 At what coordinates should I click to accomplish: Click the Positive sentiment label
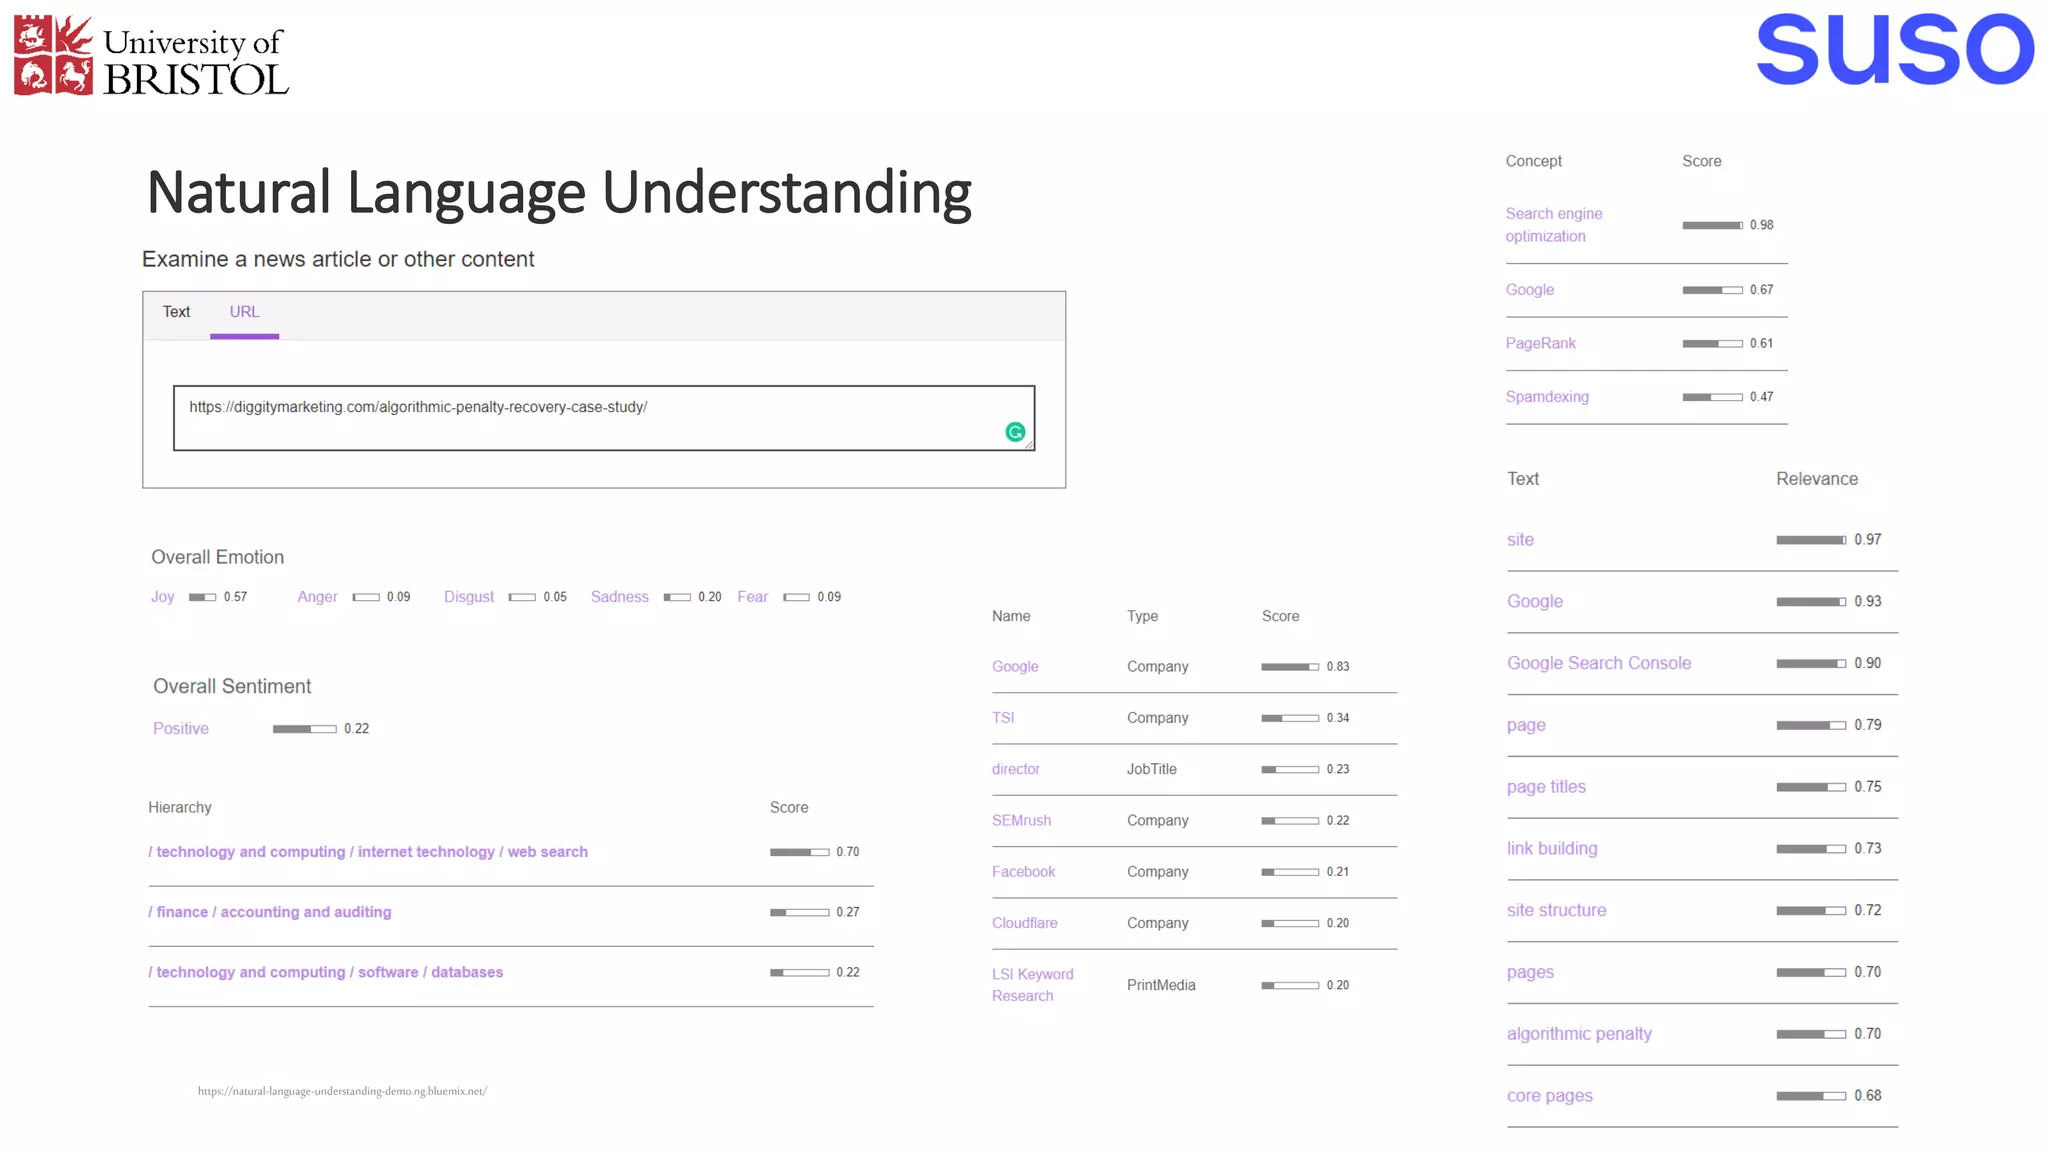[181, 729]
